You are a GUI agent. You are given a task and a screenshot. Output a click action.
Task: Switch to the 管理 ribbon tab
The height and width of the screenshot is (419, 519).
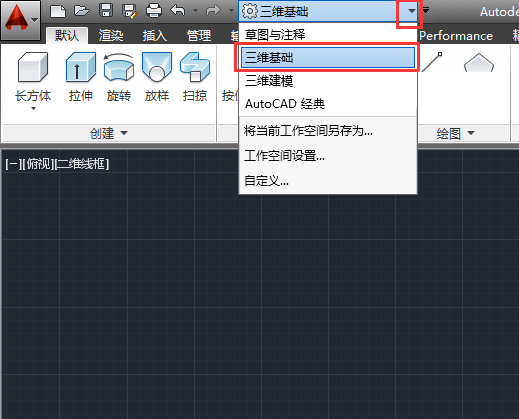(199, 35)
